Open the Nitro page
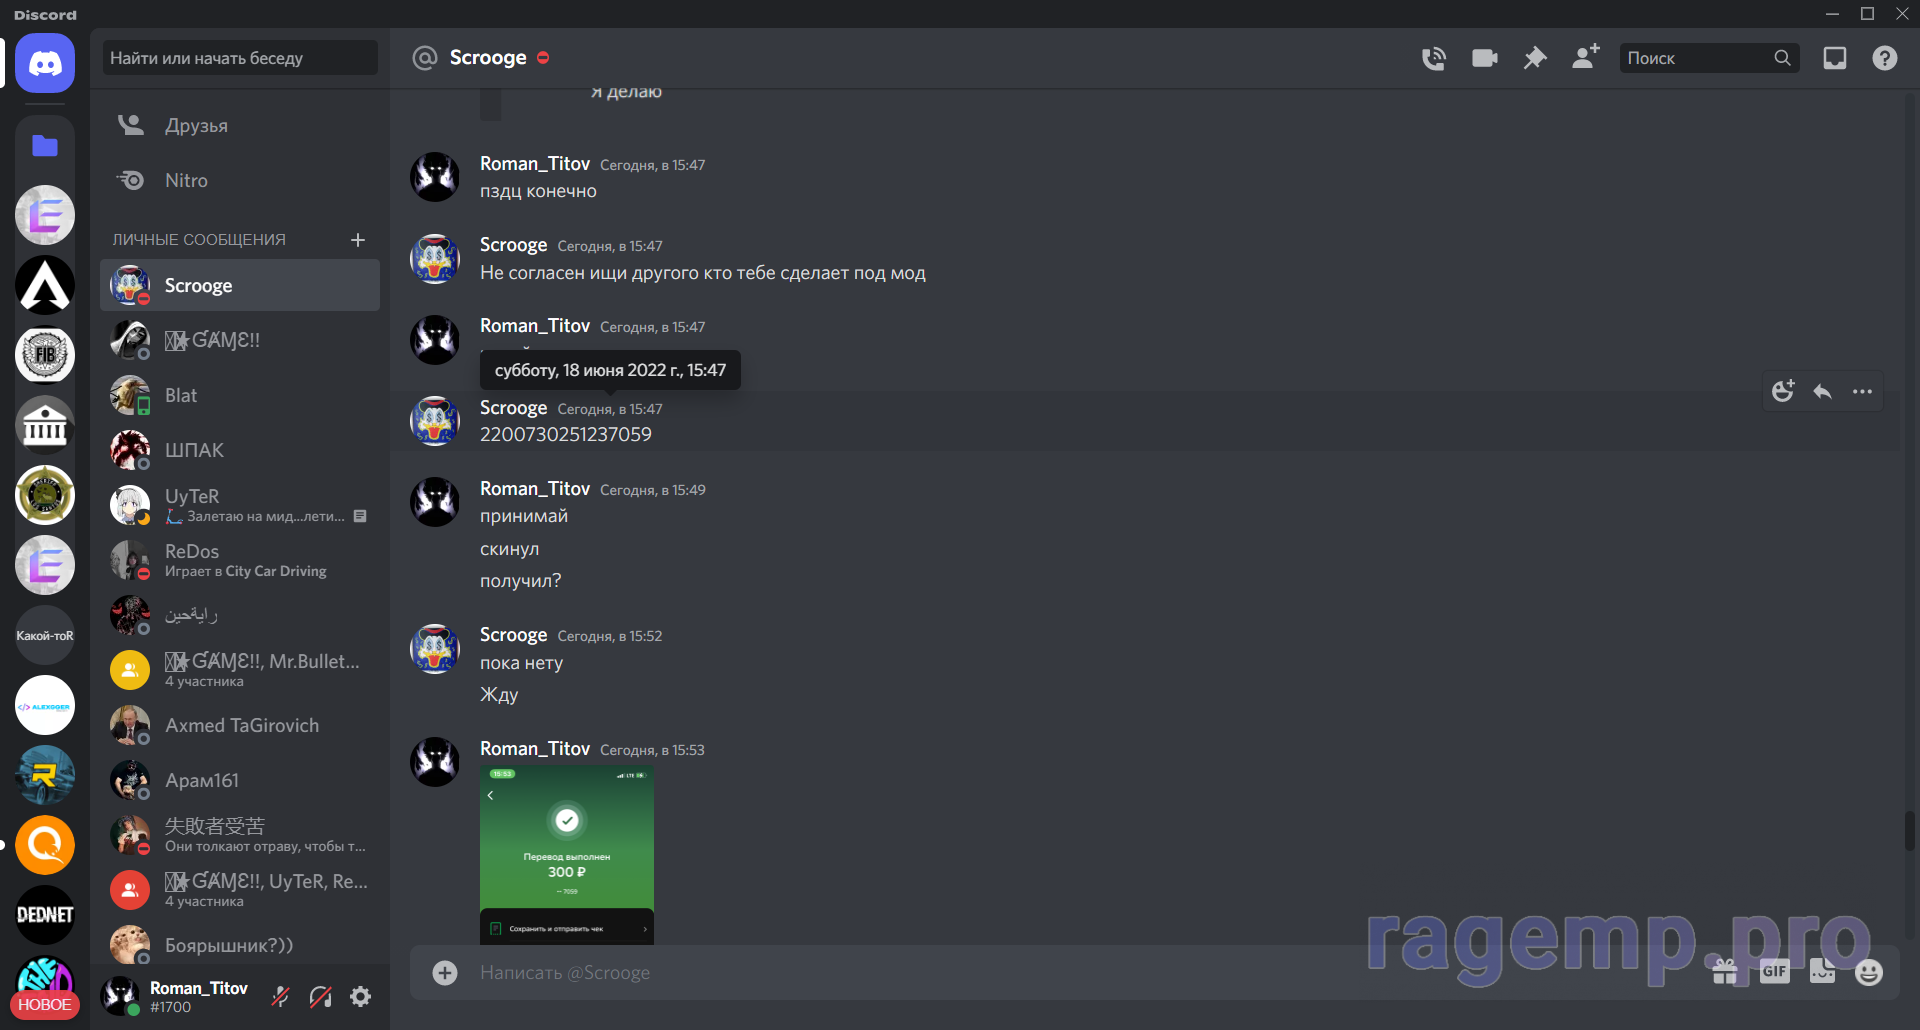The image size is (1920, 1030). [x=240, y=180]
